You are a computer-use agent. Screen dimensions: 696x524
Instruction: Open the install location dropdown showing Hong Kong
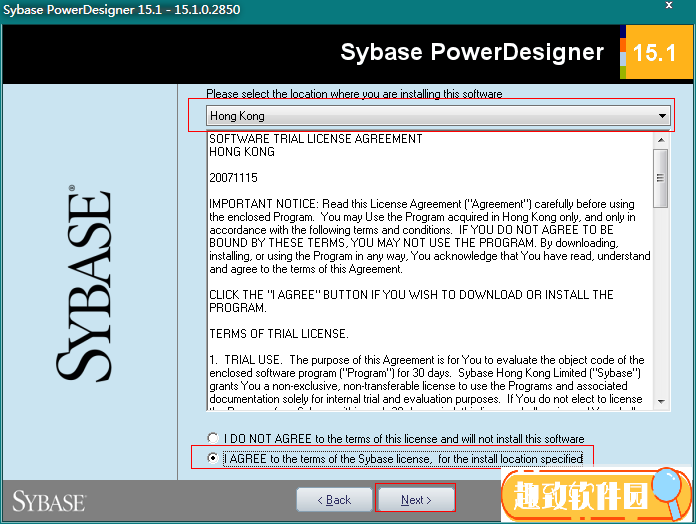[x=438, y=116]
